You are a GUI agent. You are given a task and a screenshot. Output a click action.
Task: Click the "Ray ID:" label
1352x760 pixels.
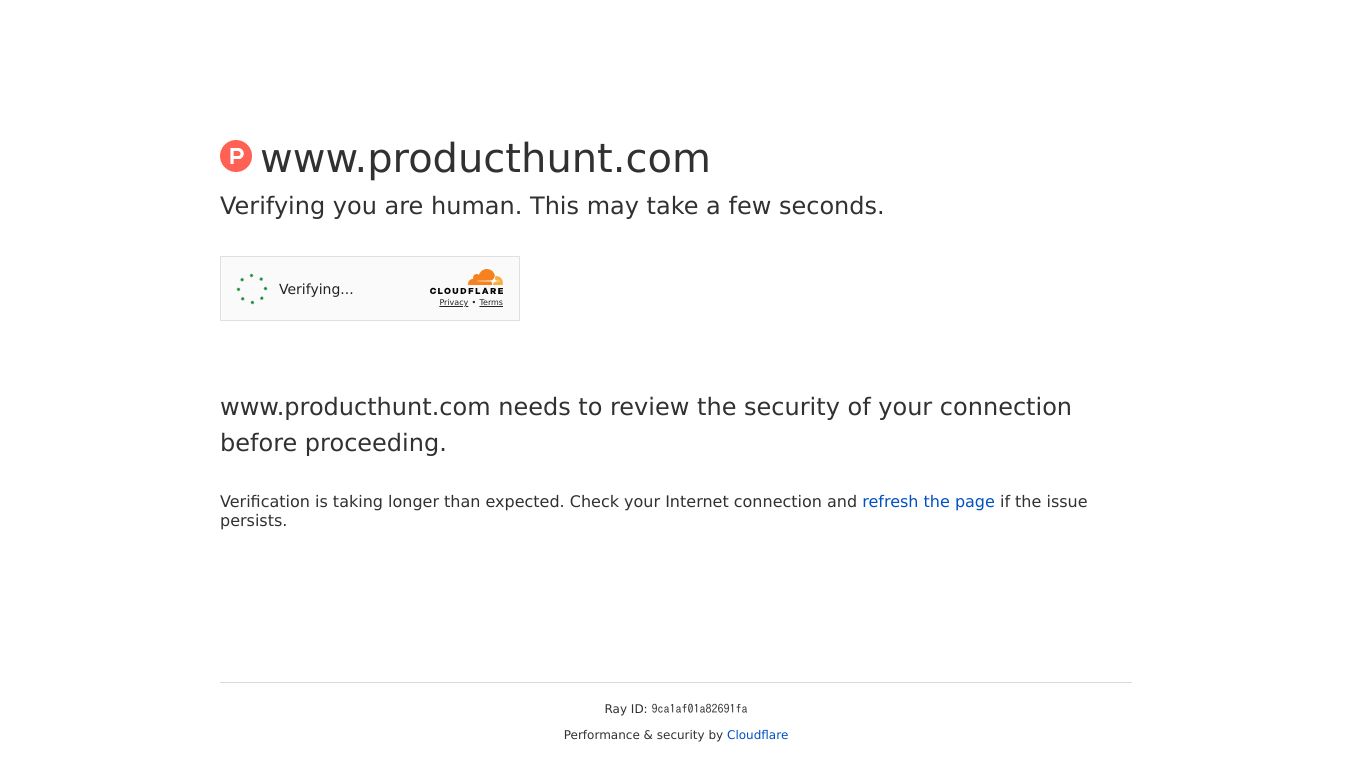625,709
